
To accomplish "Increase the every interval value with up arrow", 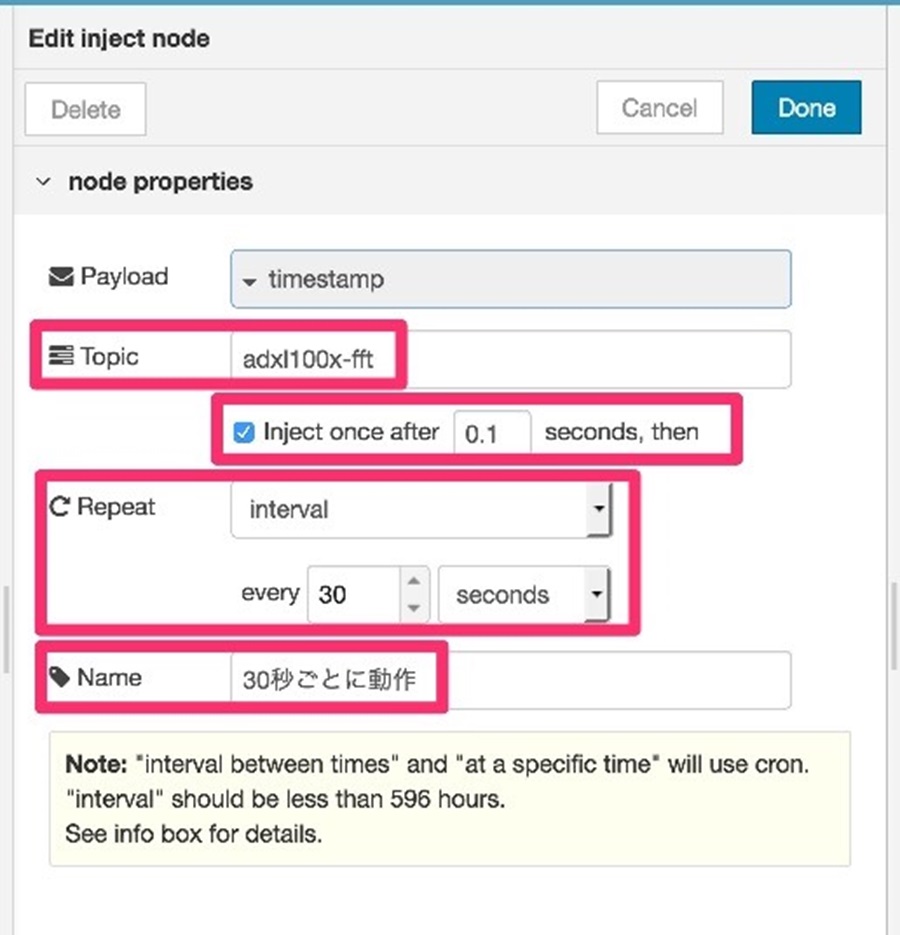I will [414, 581].
